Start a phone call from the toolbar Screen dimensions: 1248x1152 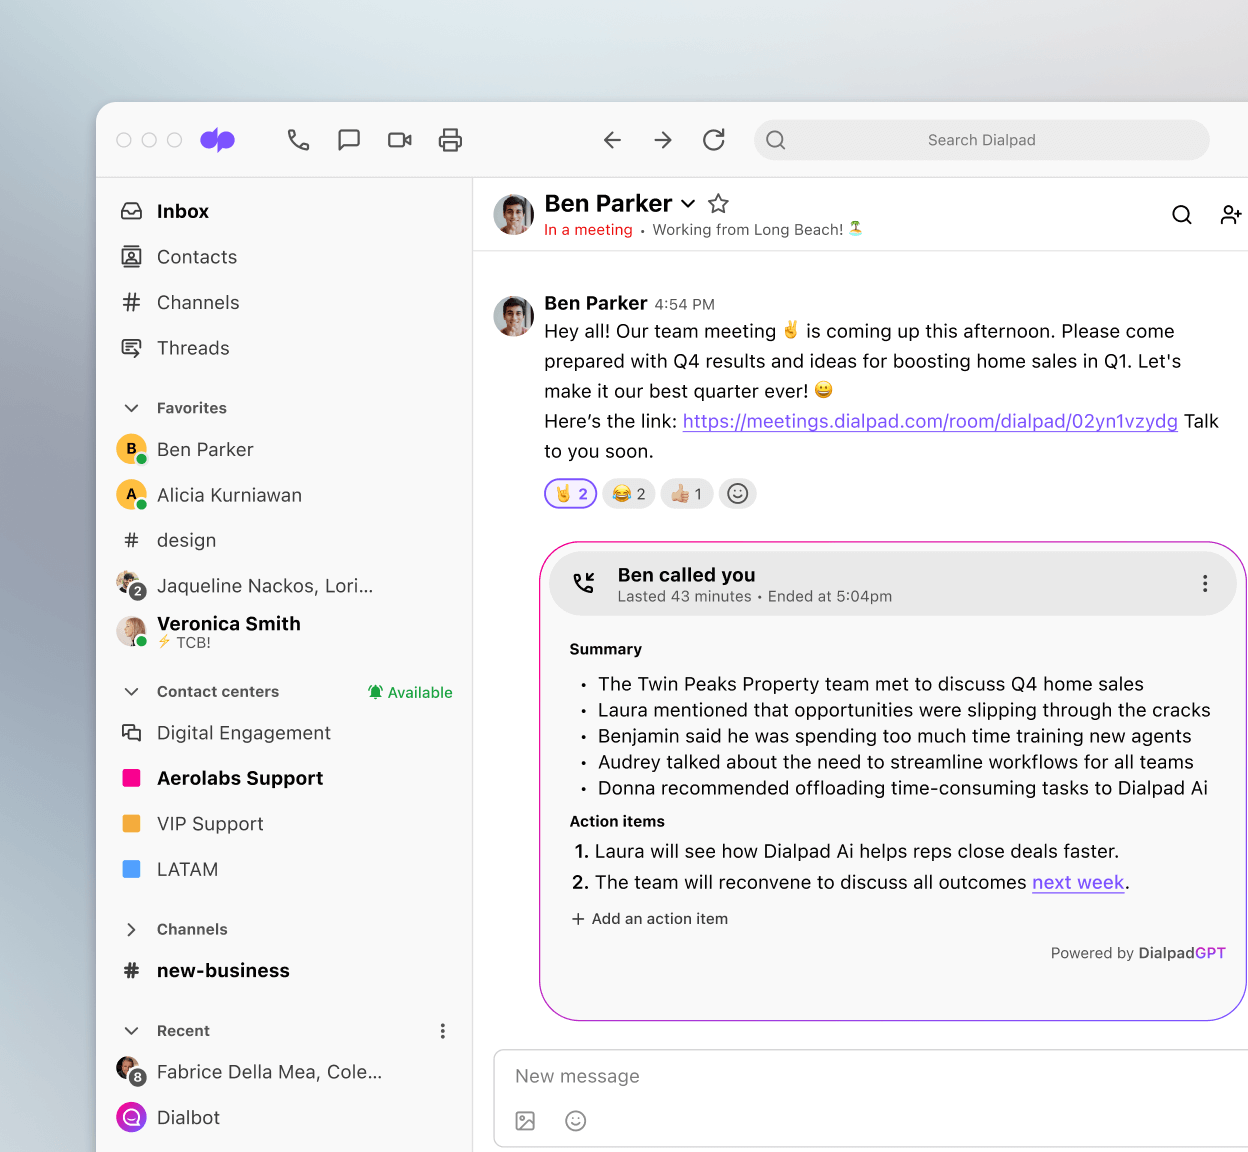pyautogui.click(x=298, y=140)
